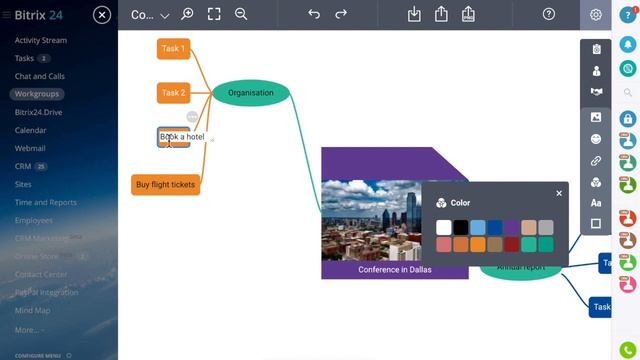Pick the gray color swatch
The height and width of the screenshot is (360, 640).
click(x=546, y=227)
